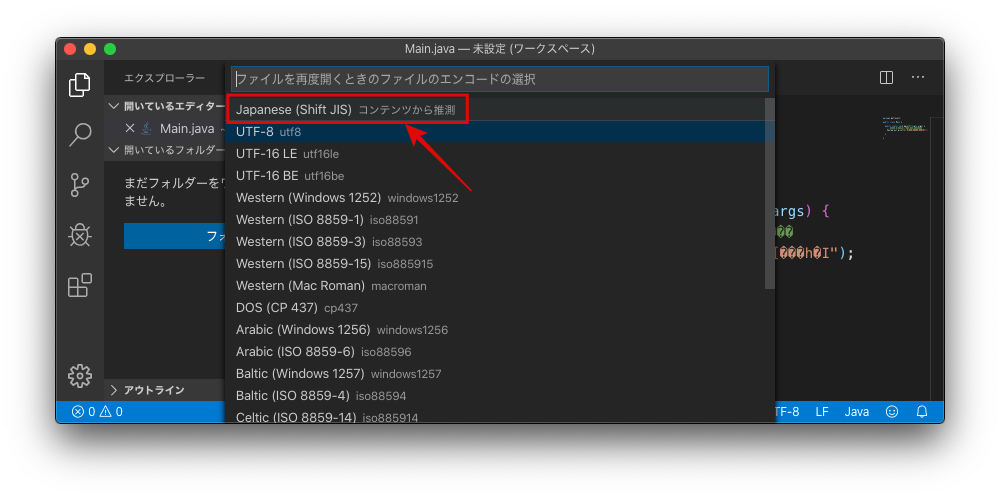Click the split editor icon
This screenshot has height=497, width=1000.
click(886, 78)
